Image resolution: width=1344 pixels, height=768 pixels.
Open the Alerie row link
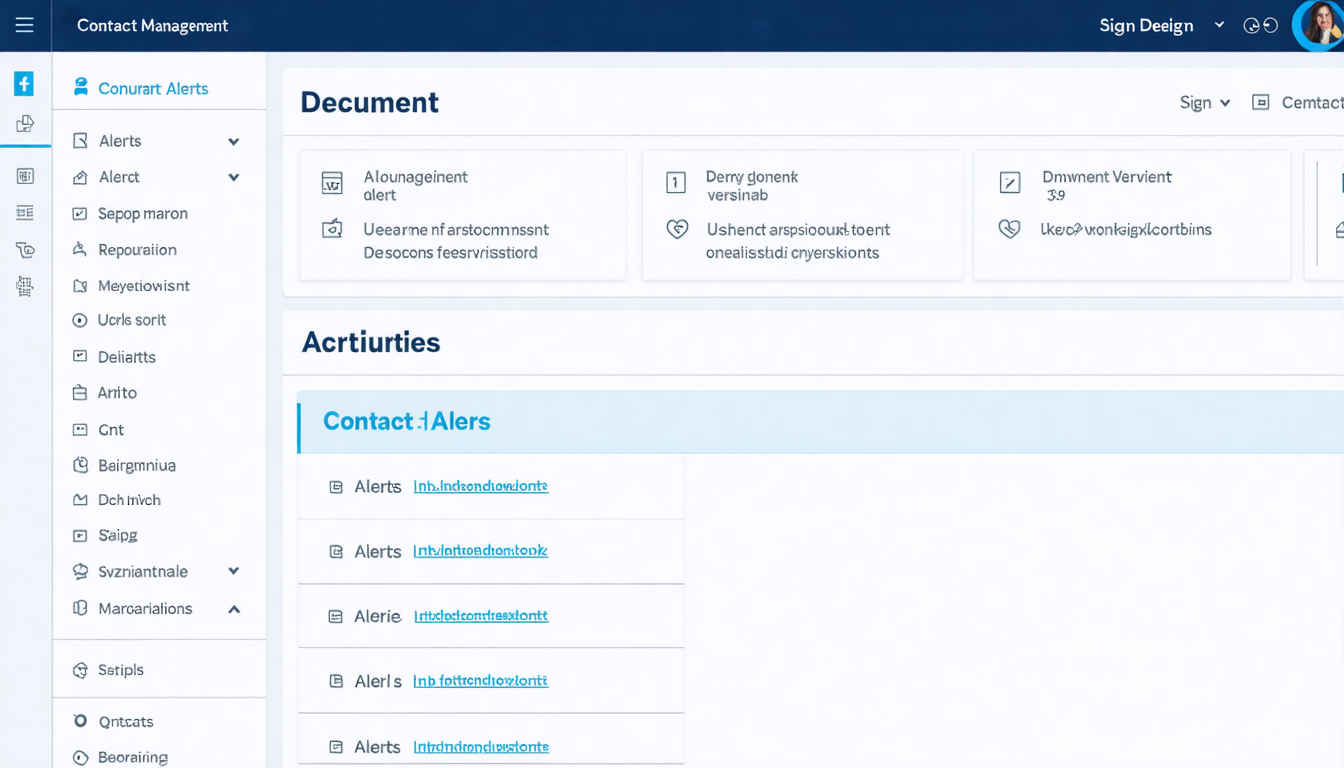point(481,616)
